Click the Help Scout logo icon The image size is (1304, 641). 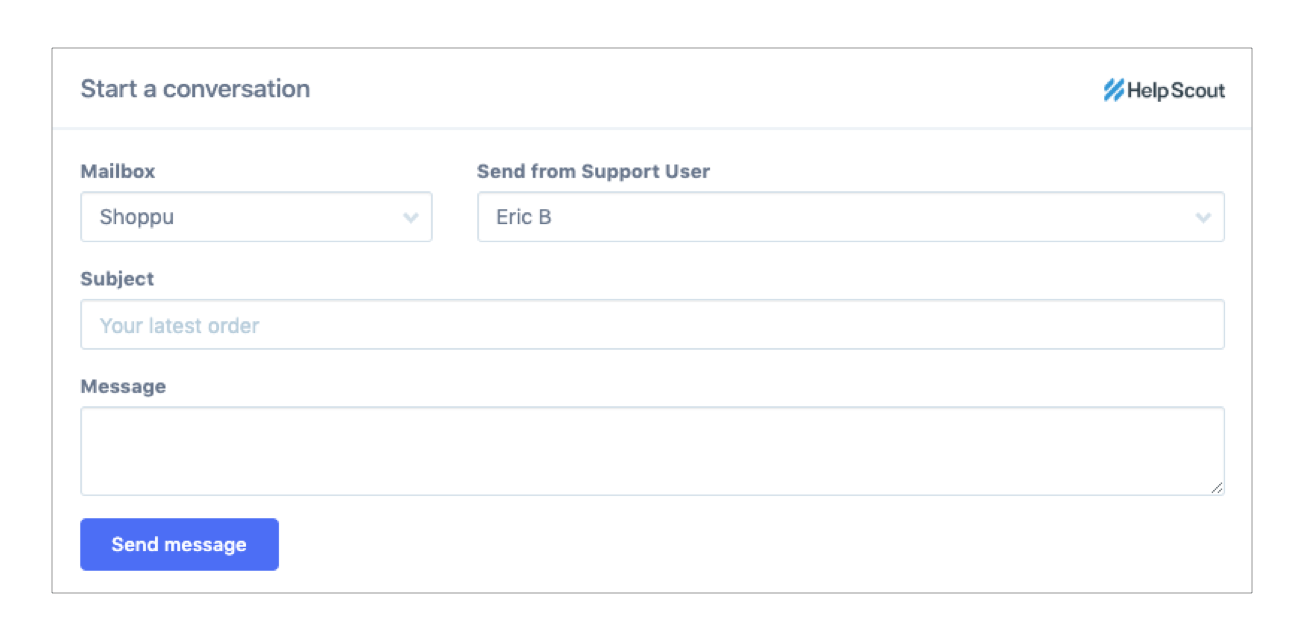1113,91
